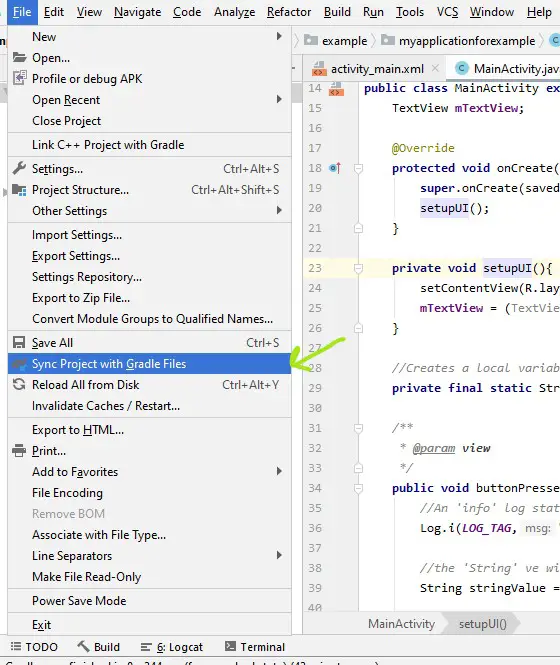
Task: Expand the New submenu
Action: pyautogui.click(x=279, y=36)
